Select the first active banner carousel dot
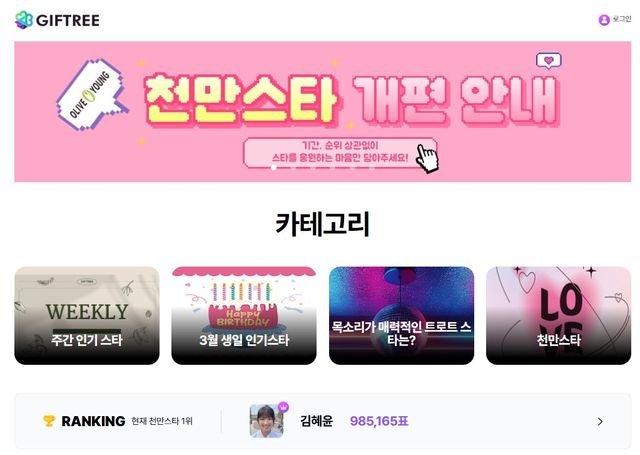This screenshot has width=640, height=455. pyautogui.click(x=274, y=168)
